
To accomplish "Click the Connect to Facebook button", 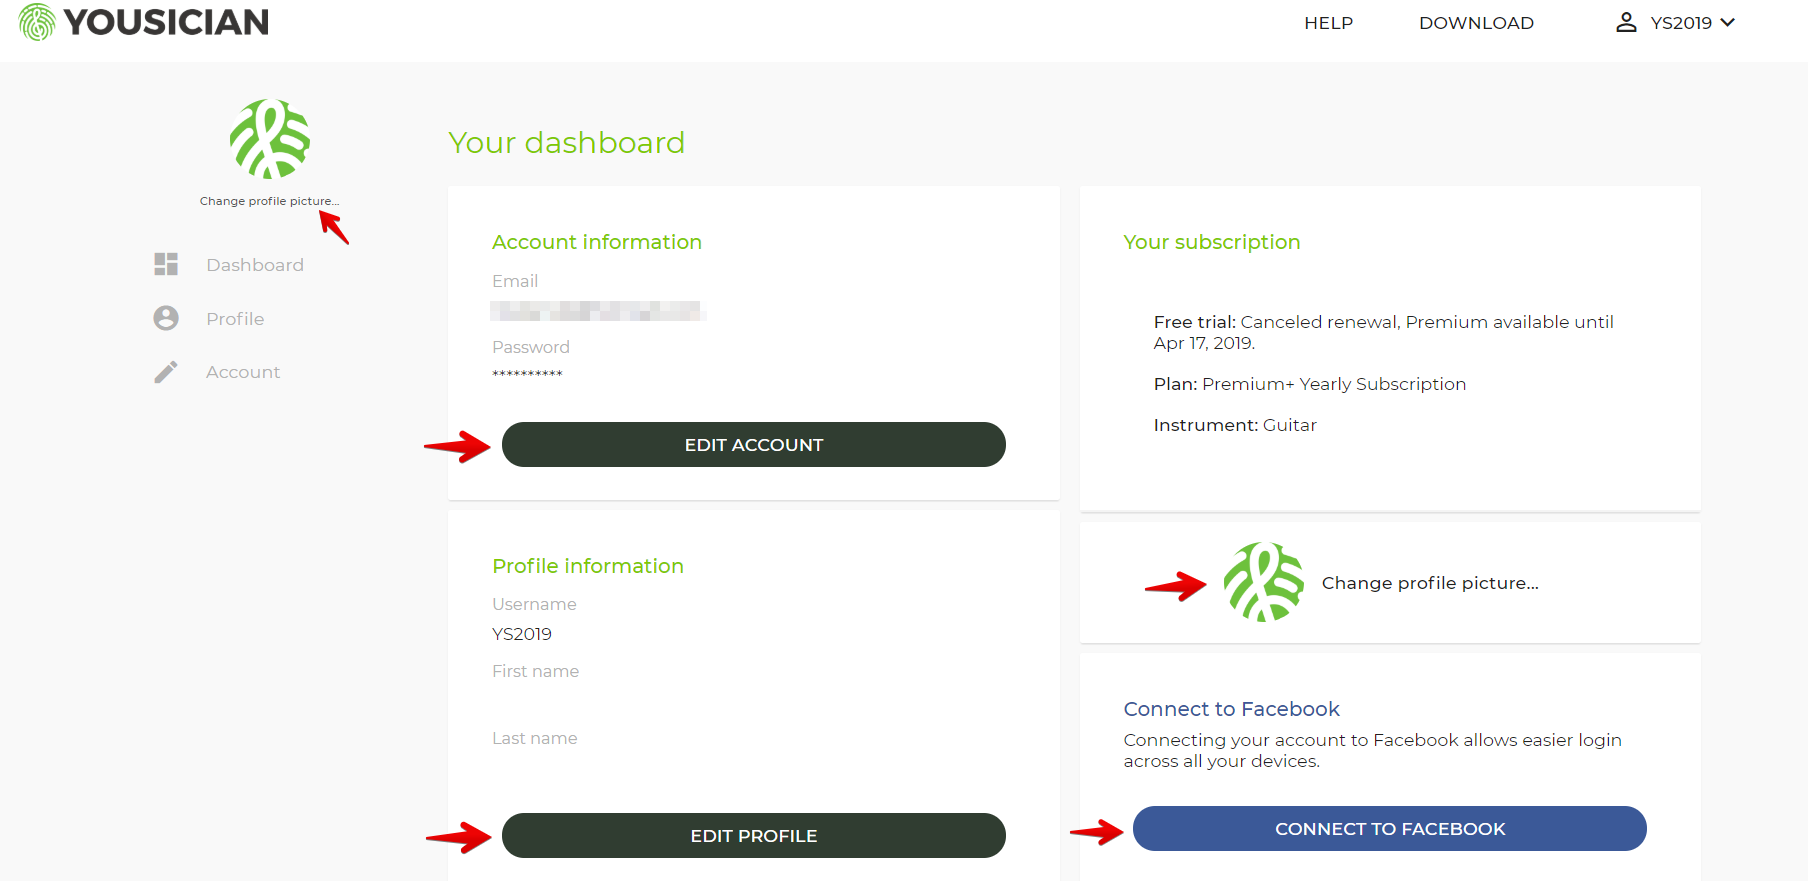I will [x=1389, y=829].
